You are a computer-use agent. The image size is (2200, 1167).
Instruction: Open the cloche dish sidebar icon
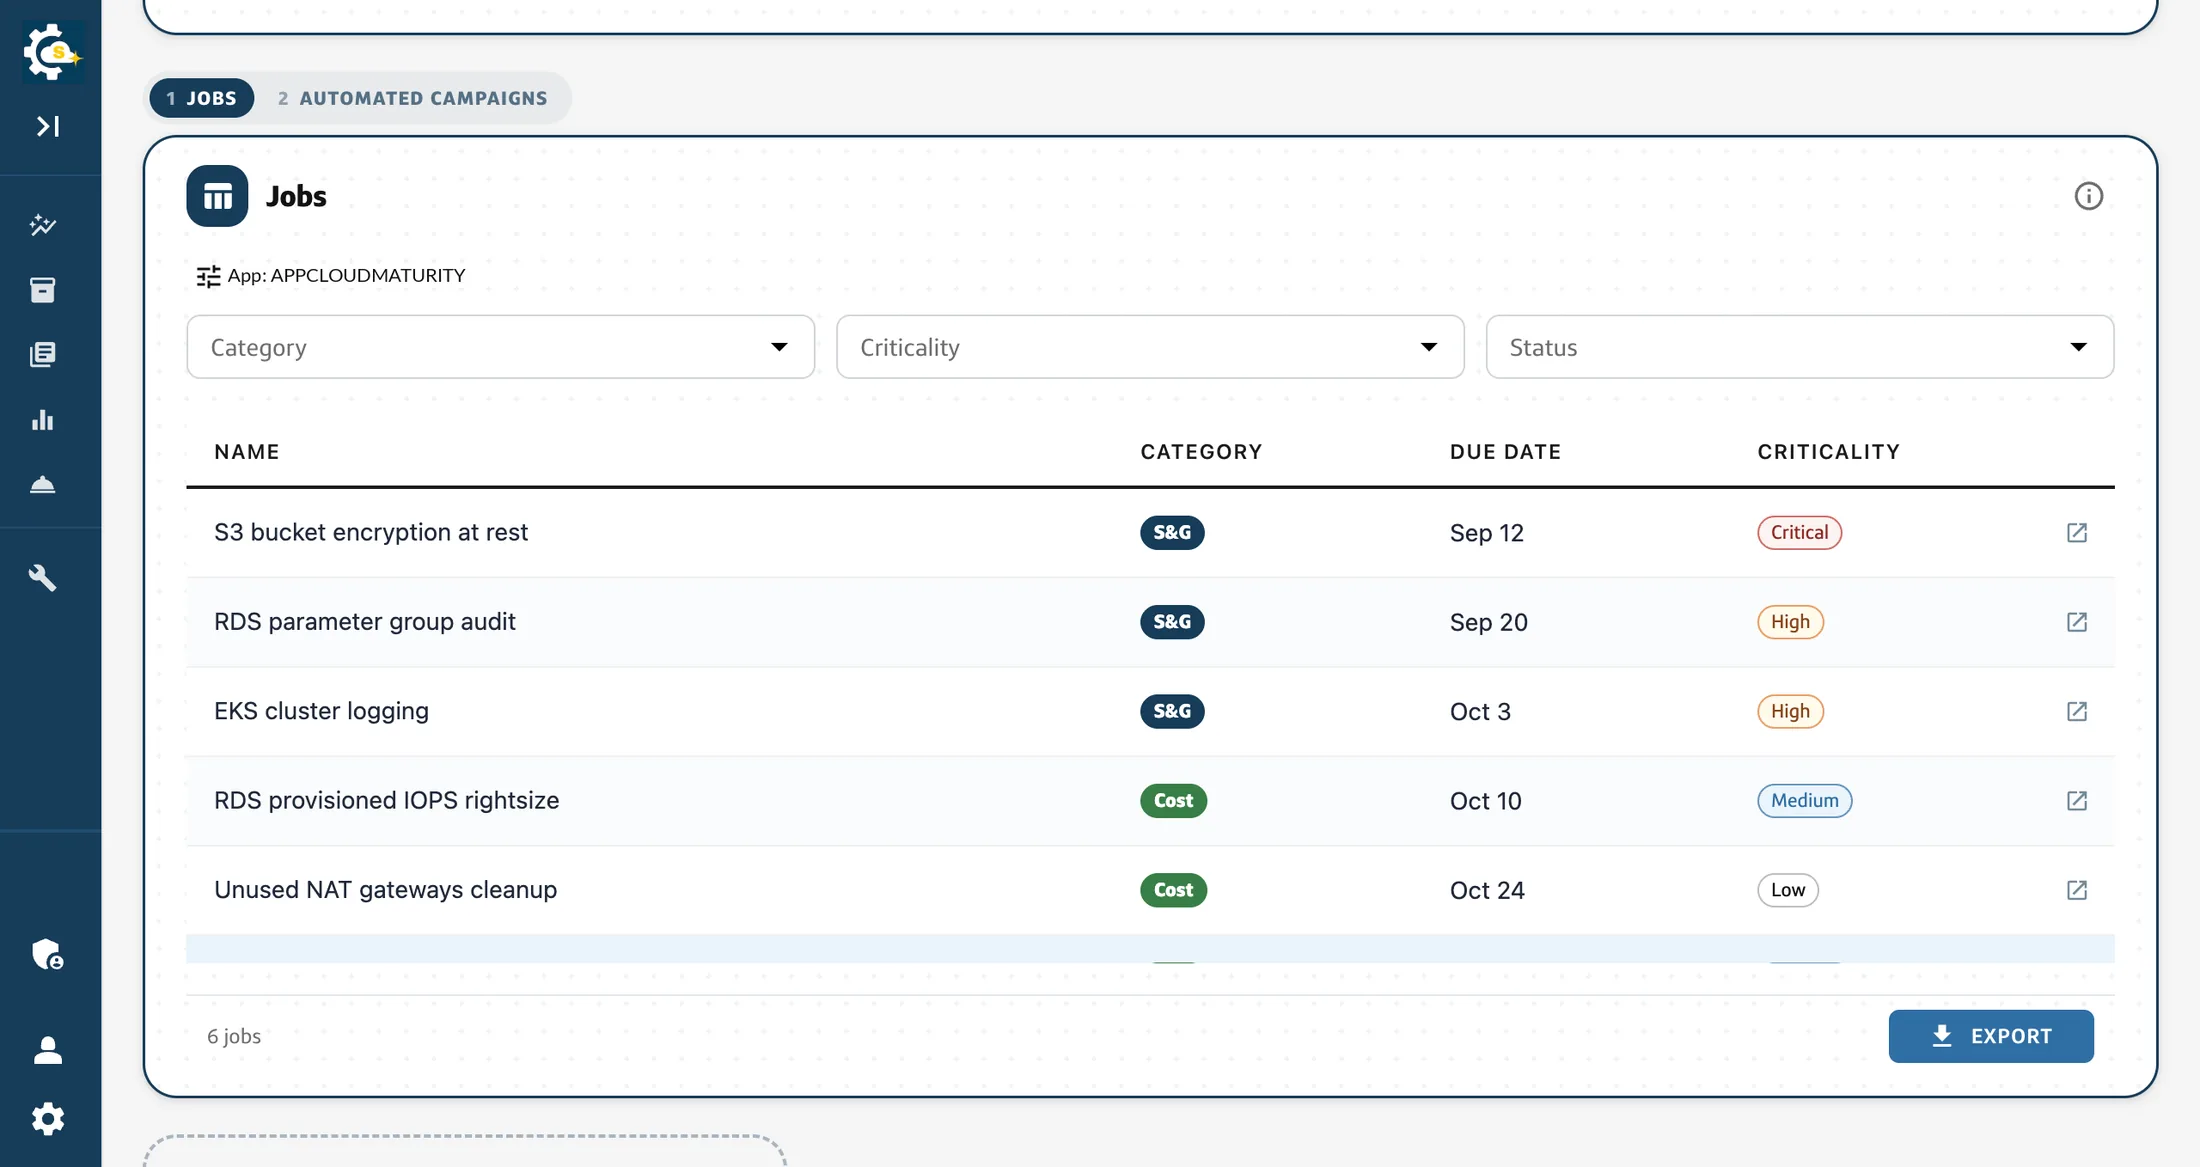pos(43,485)
